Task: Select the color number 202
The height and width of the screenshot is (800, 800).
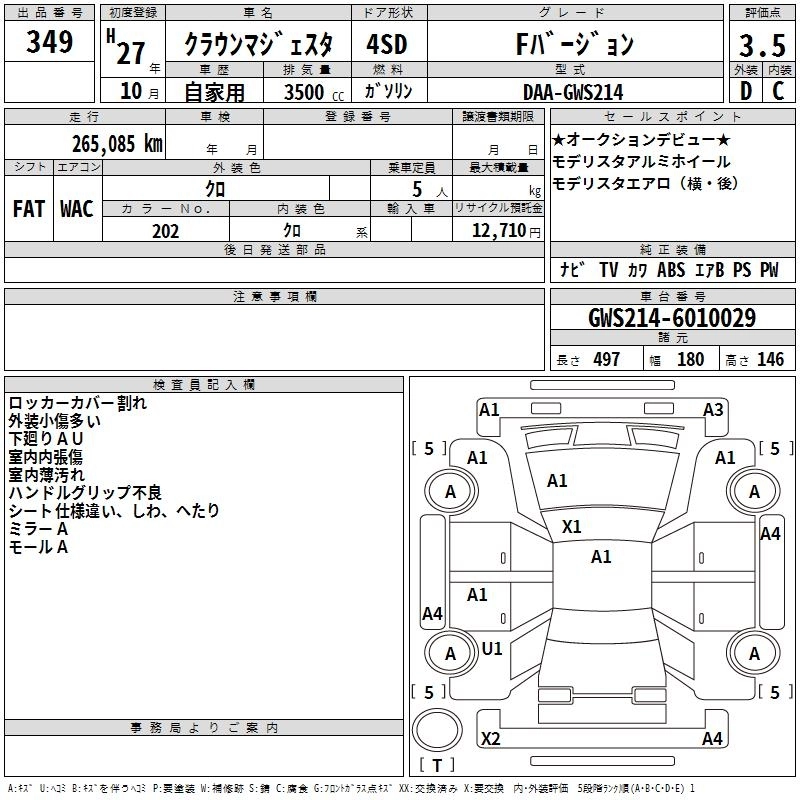Action: click(x=165, y=231)
